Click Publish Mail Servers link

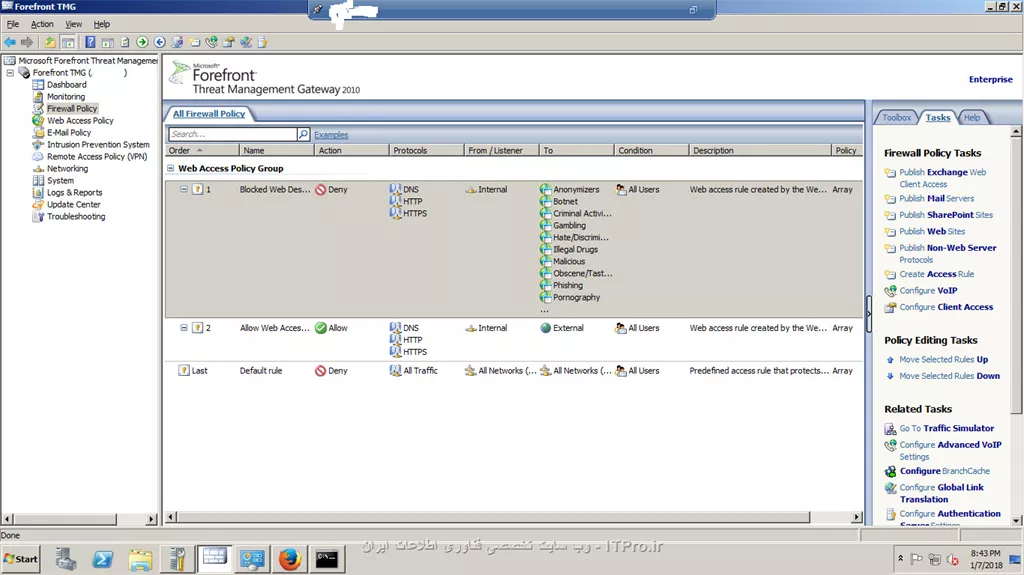pos(936,199)
